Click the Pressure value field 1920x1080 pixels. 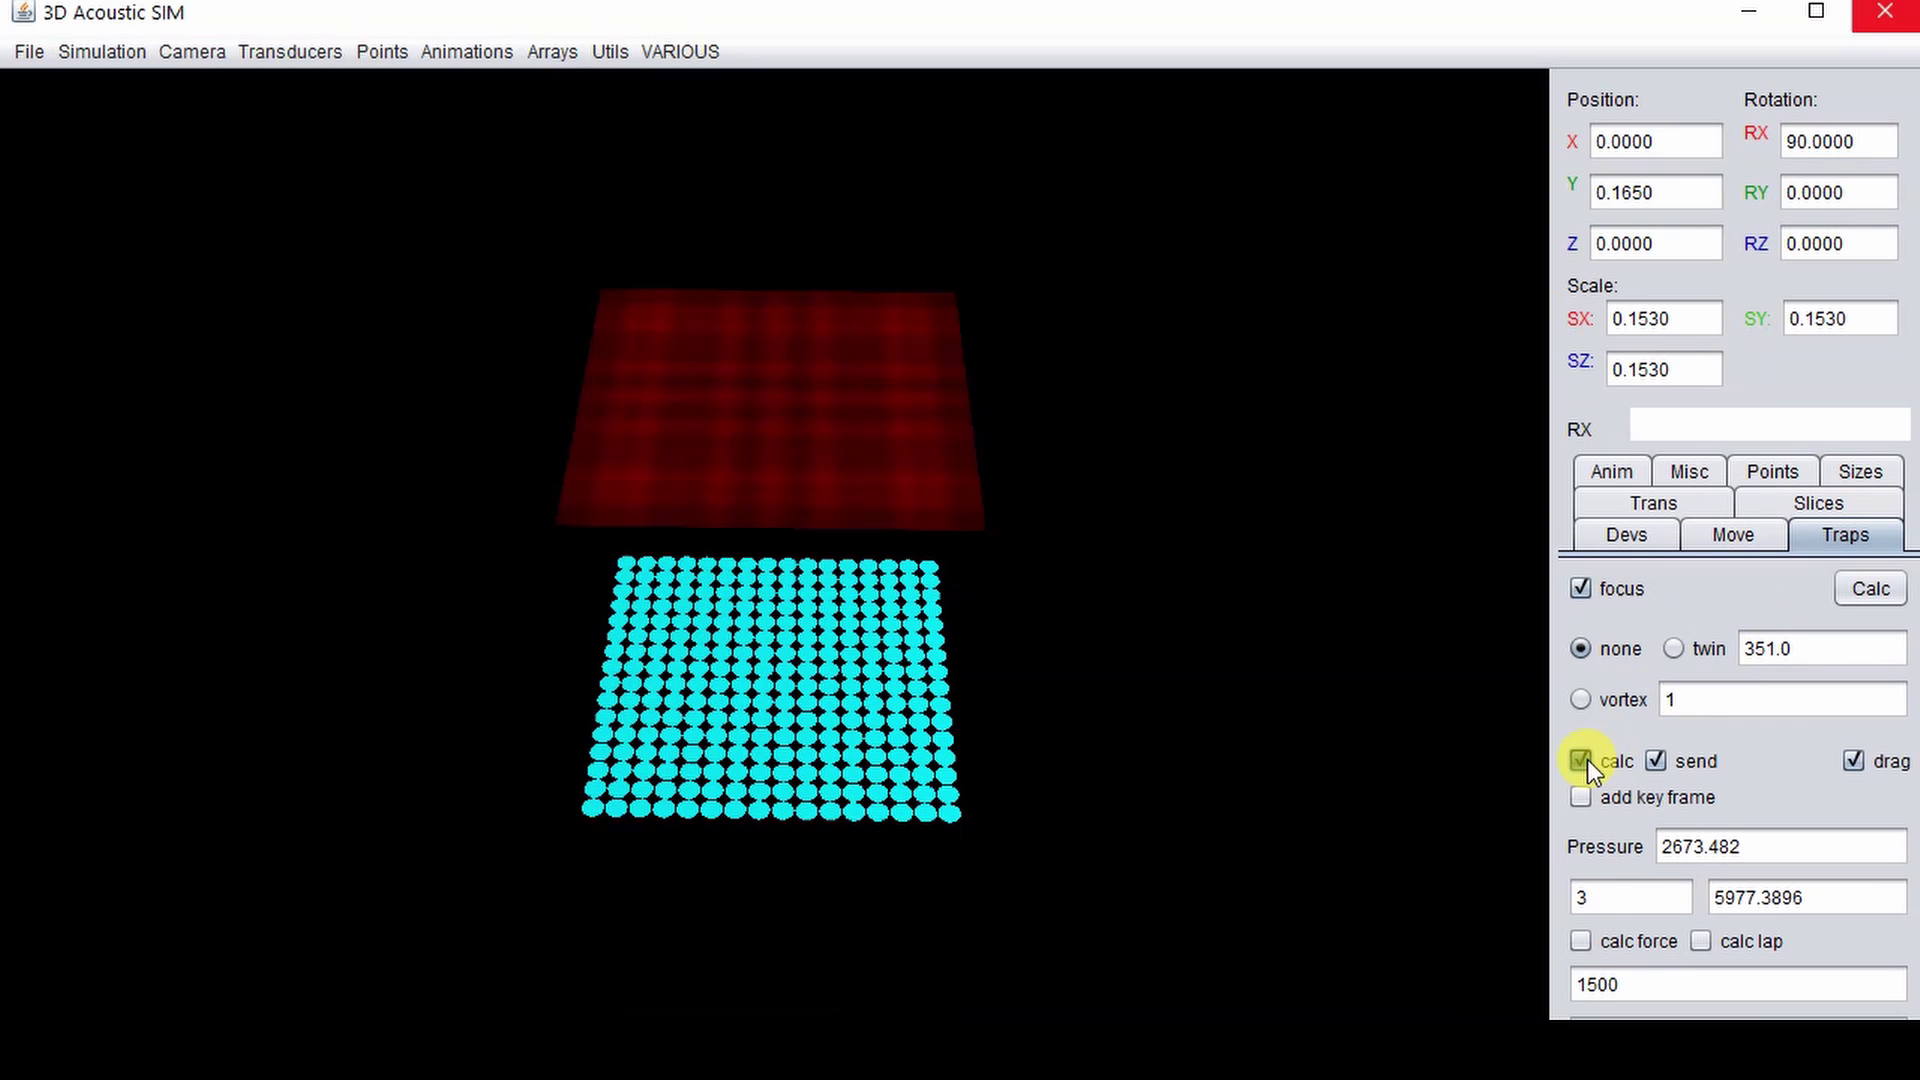pyautogui.click(x=1779, y=846)
